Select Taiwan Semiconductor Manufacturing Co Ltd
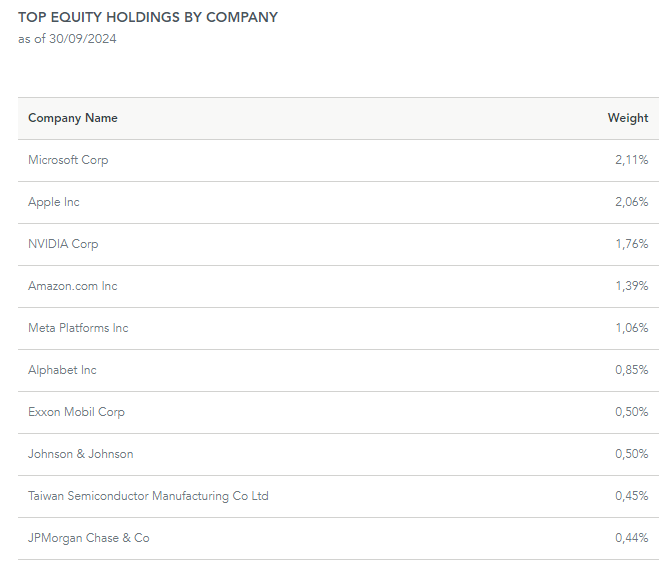 click(148, 496)
